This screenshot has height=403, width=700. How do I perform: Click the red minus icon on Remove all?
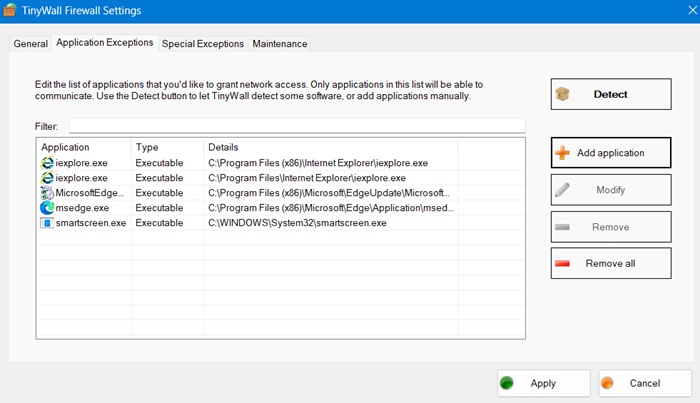(562, 263)
